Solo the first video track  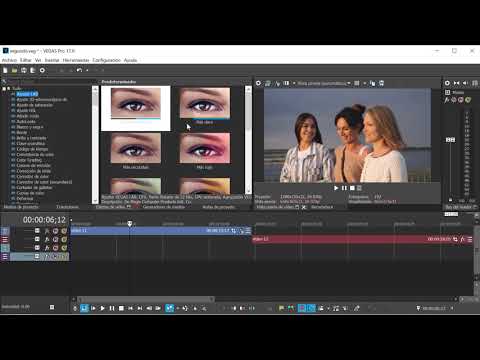tap(64, 231)
